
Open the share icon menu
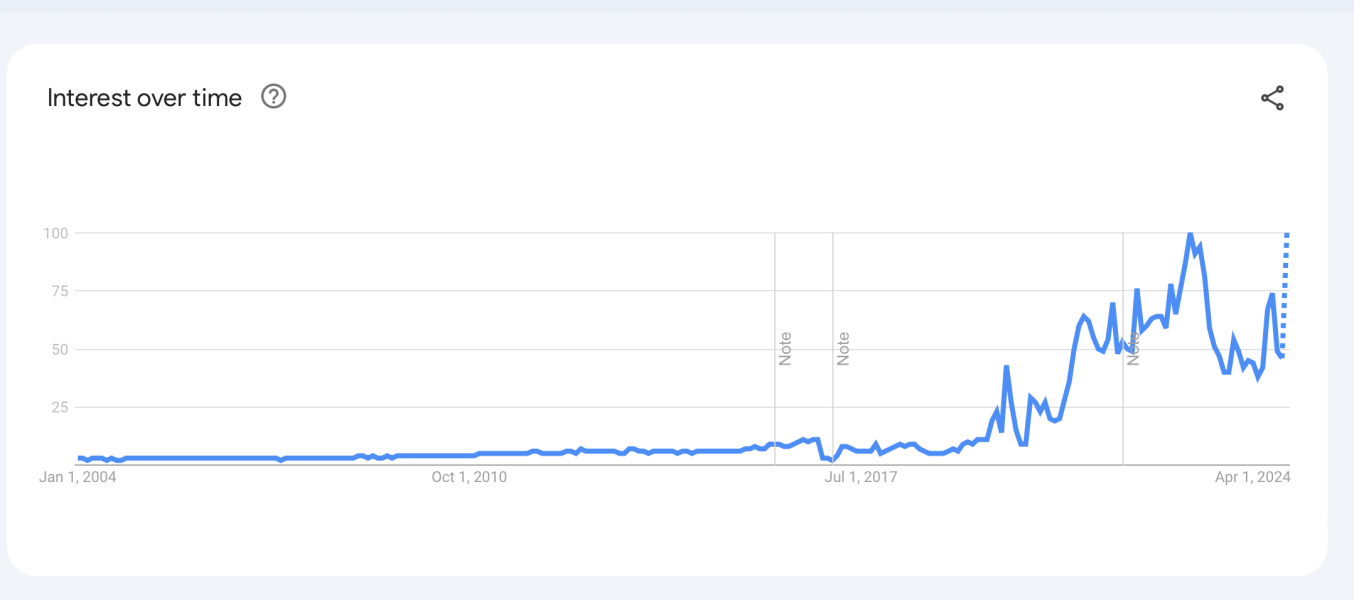click(1272, 98)
